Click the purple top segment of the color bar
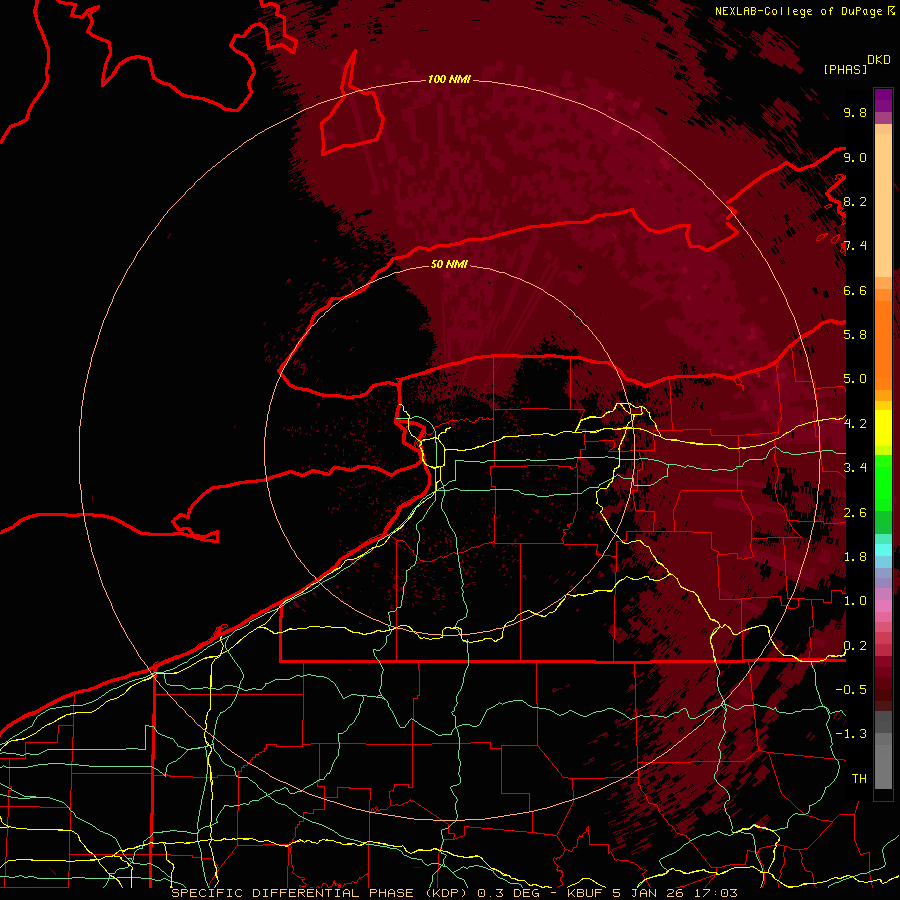This screenshot has width=900, height=900. point(883,100)
